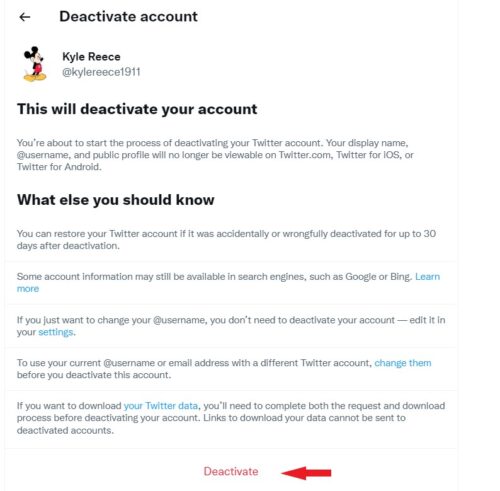The width and height of the screenshot is (500, 491).
Task: Open the 'Learn more' link about search engines
Action: point(427,277)
